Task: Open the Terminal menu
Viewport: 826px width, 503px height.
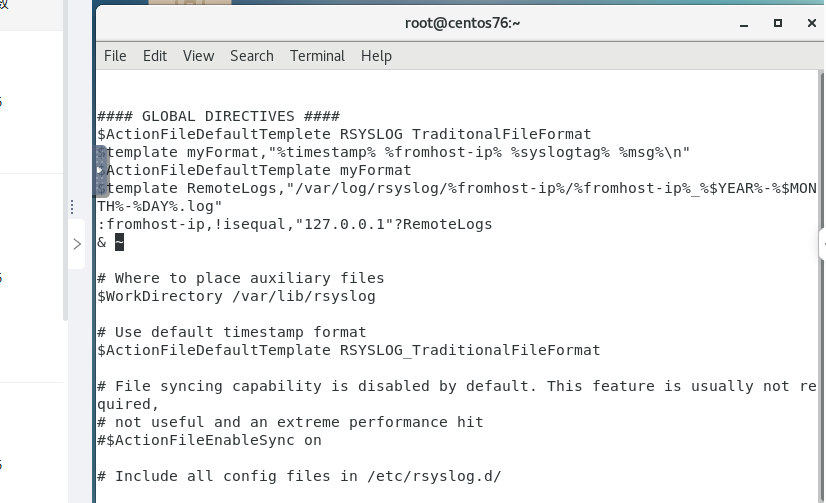Action: pos(317,56)
